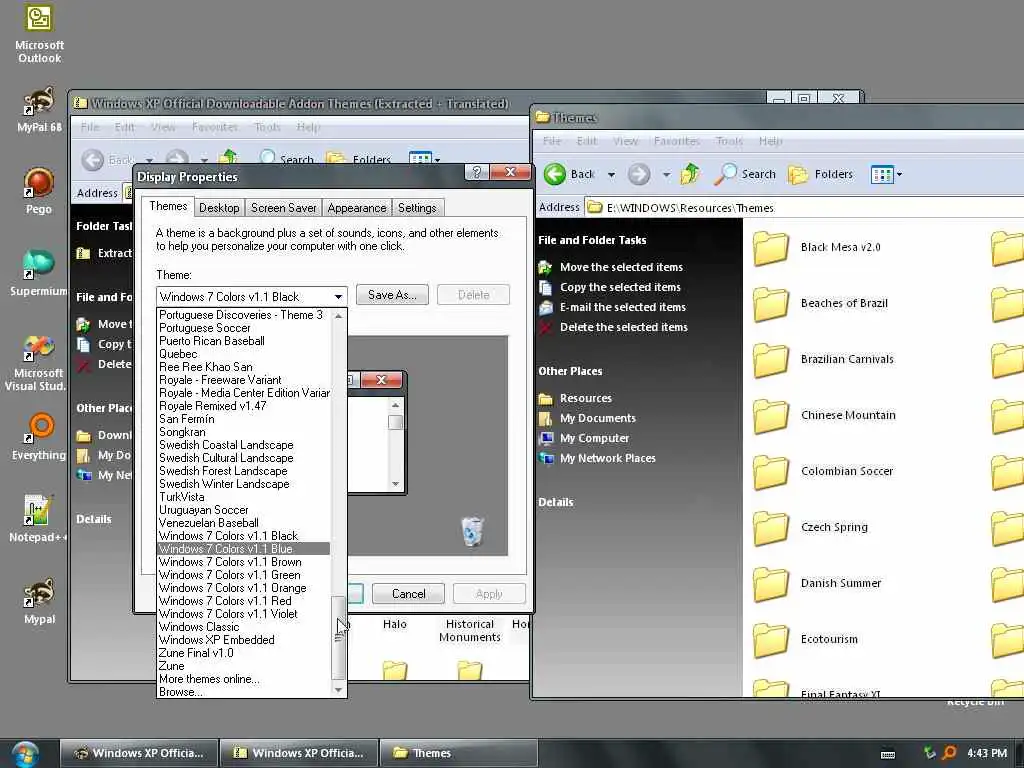
Task: Click the keyboard icon in system tray
Action: click(x=888, y=754)
